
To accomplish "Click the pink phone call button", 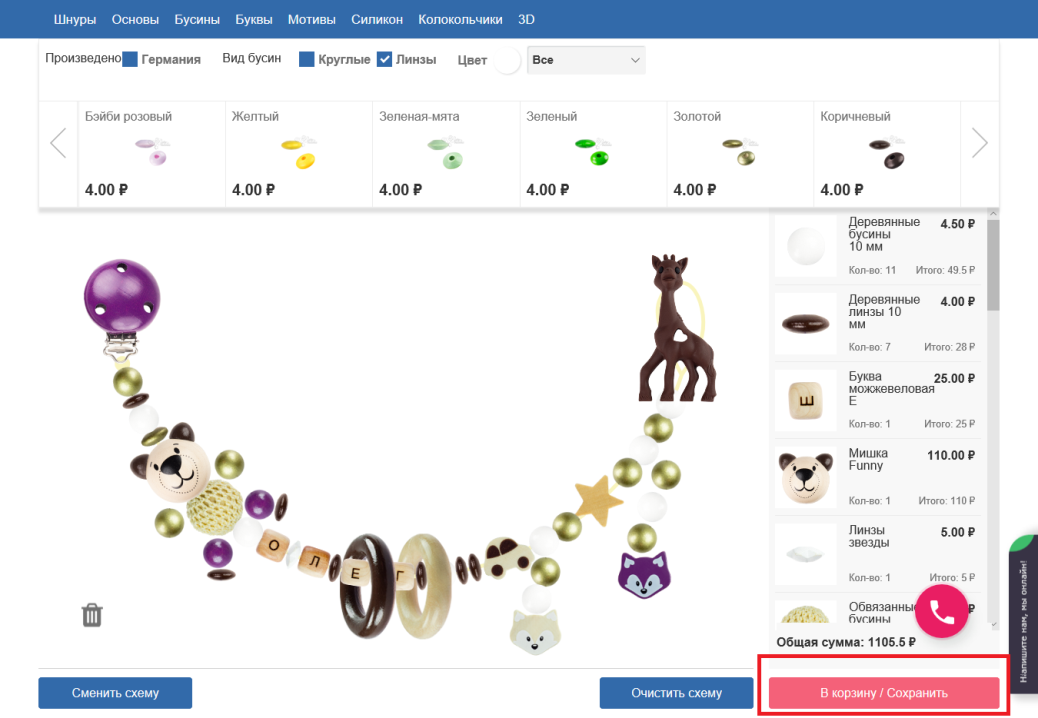I will 941,611.
